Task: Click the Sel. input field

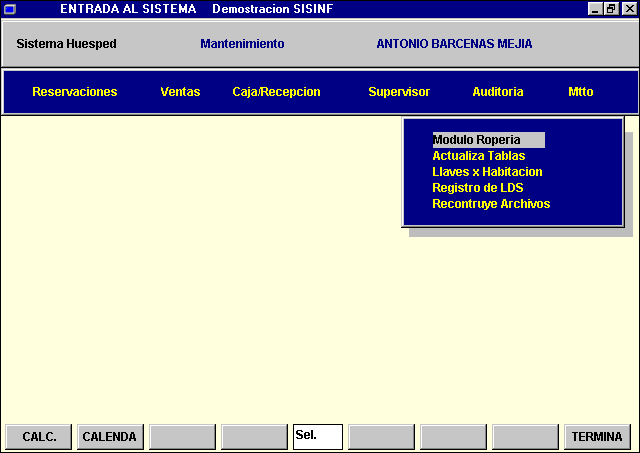Action: click(x=317, y=437)
